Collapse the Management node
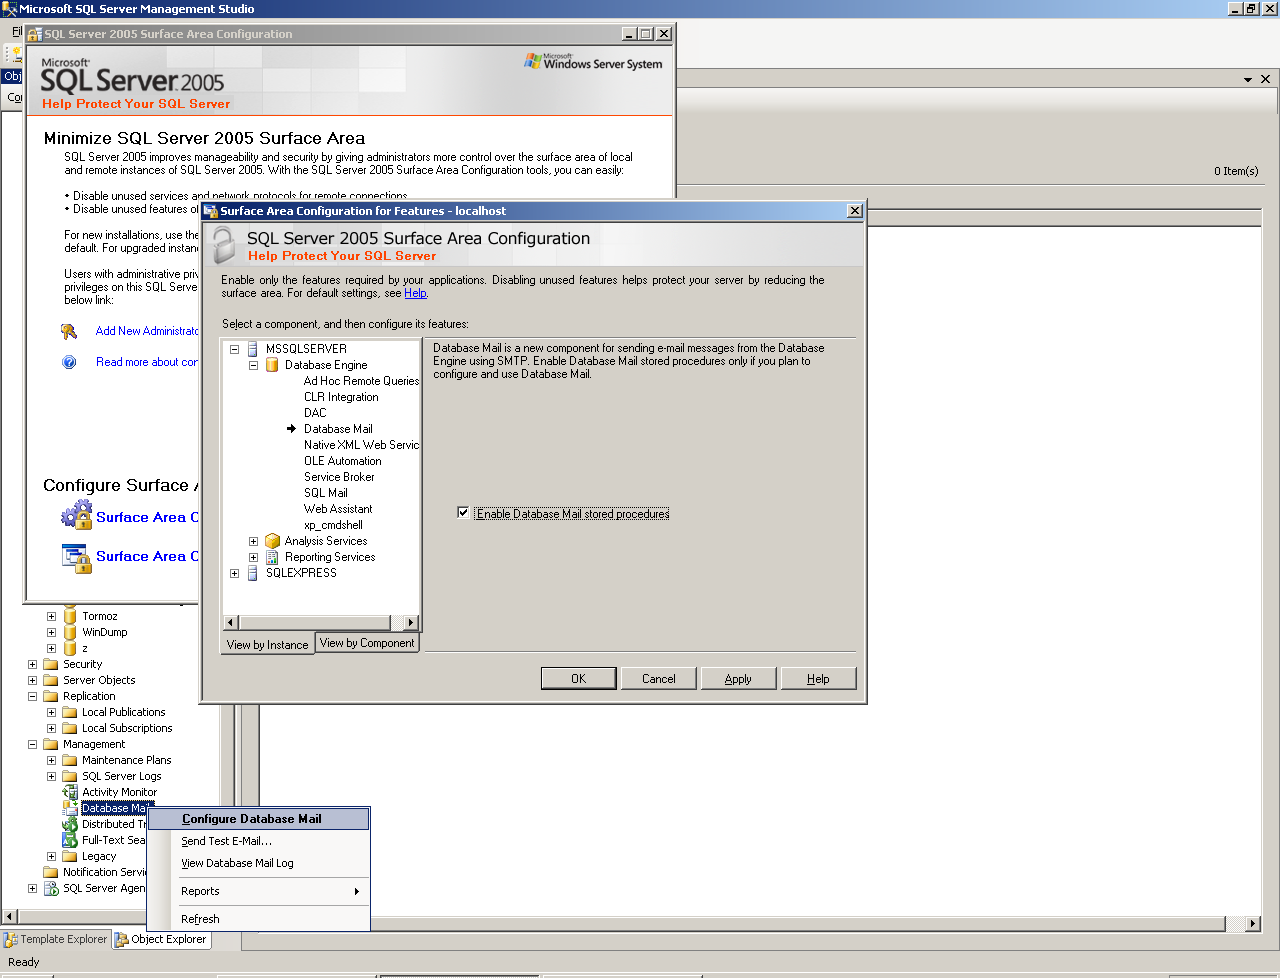The width and height of the screenshot is (1280, 978). pyautogui.click(x=32, y=744)
